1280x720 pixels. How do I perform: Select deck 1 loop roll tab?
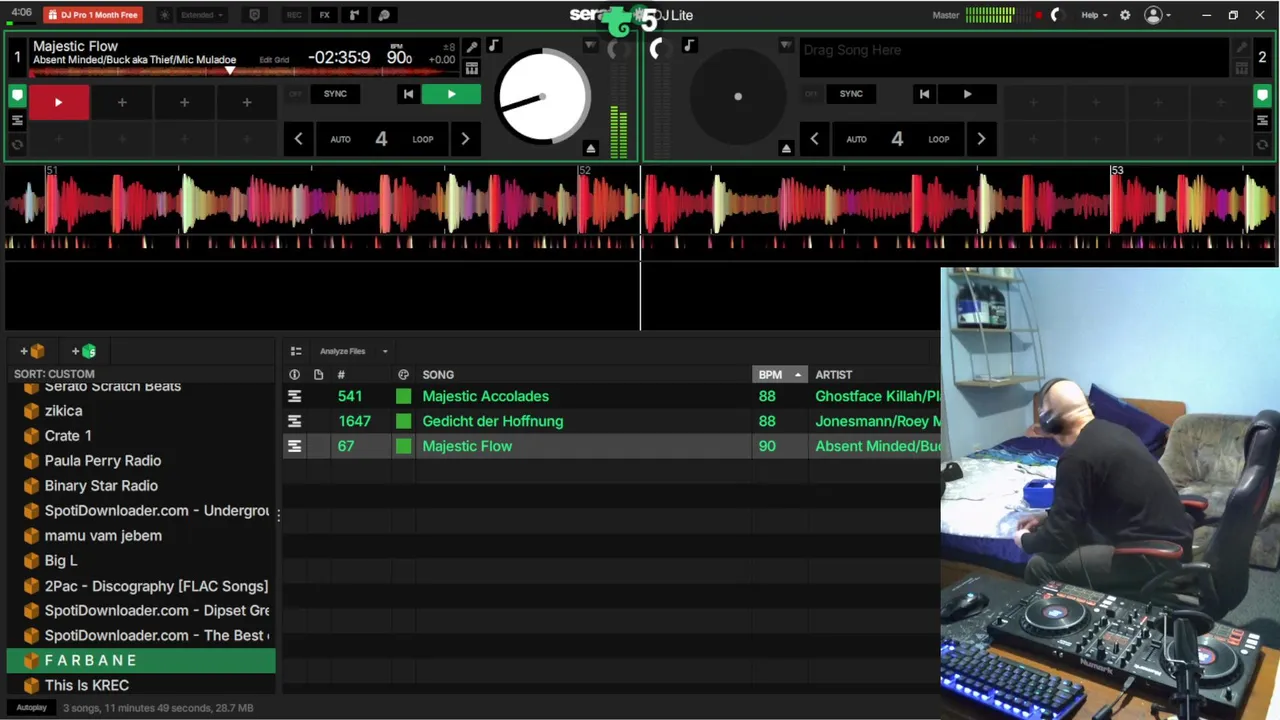[17, 145]
